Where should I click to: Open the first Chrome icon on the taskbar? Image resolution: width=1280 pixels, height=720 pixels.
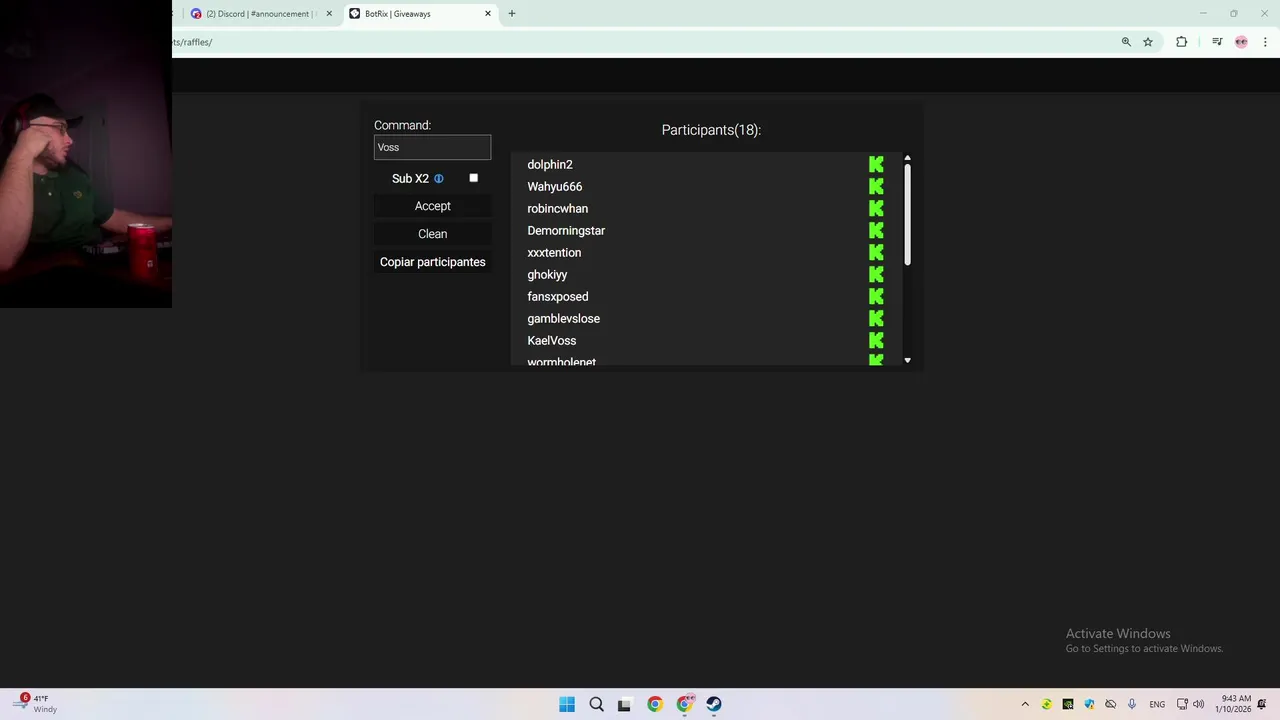coord(655,704)
